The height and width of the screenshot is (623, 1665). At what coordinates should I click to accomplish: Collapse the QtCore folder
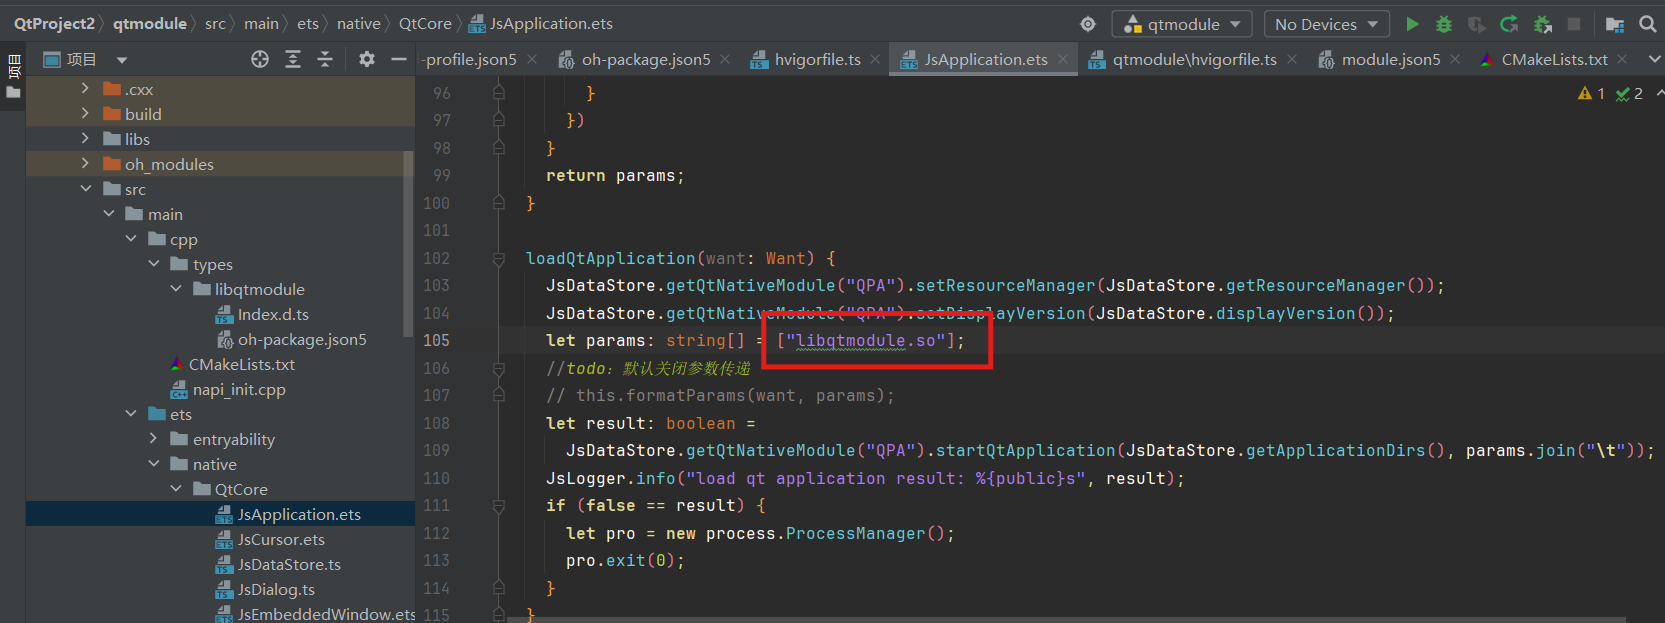click(176, 489)
